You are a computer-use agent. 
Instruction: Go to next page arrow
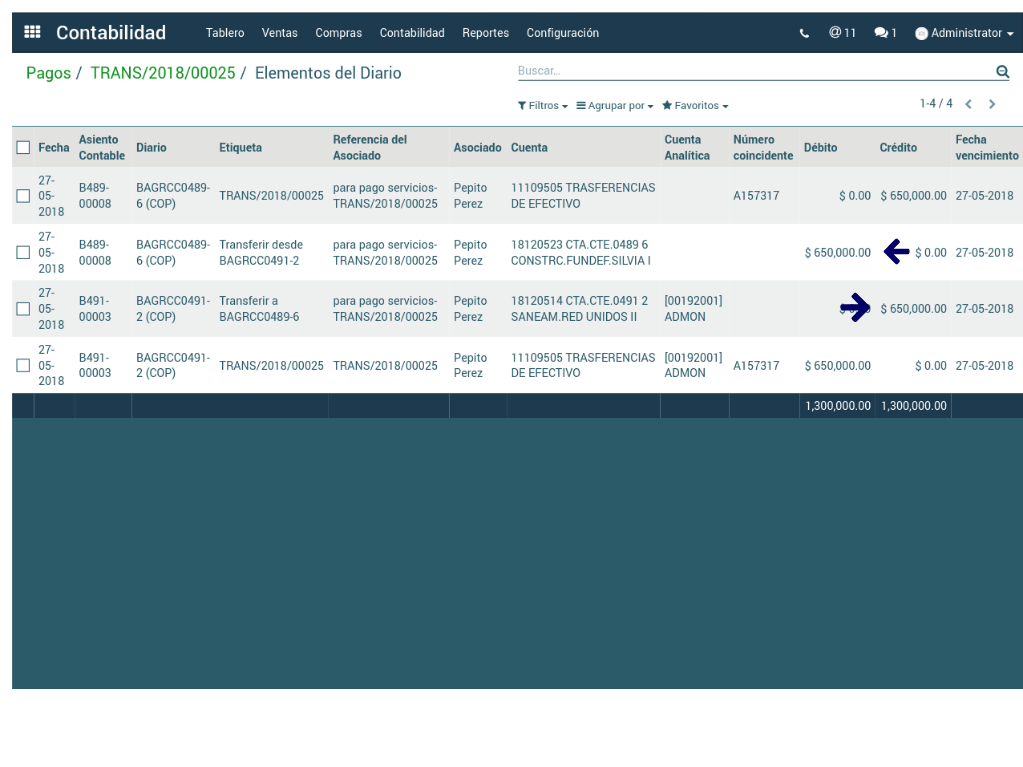tap(992, 104)
